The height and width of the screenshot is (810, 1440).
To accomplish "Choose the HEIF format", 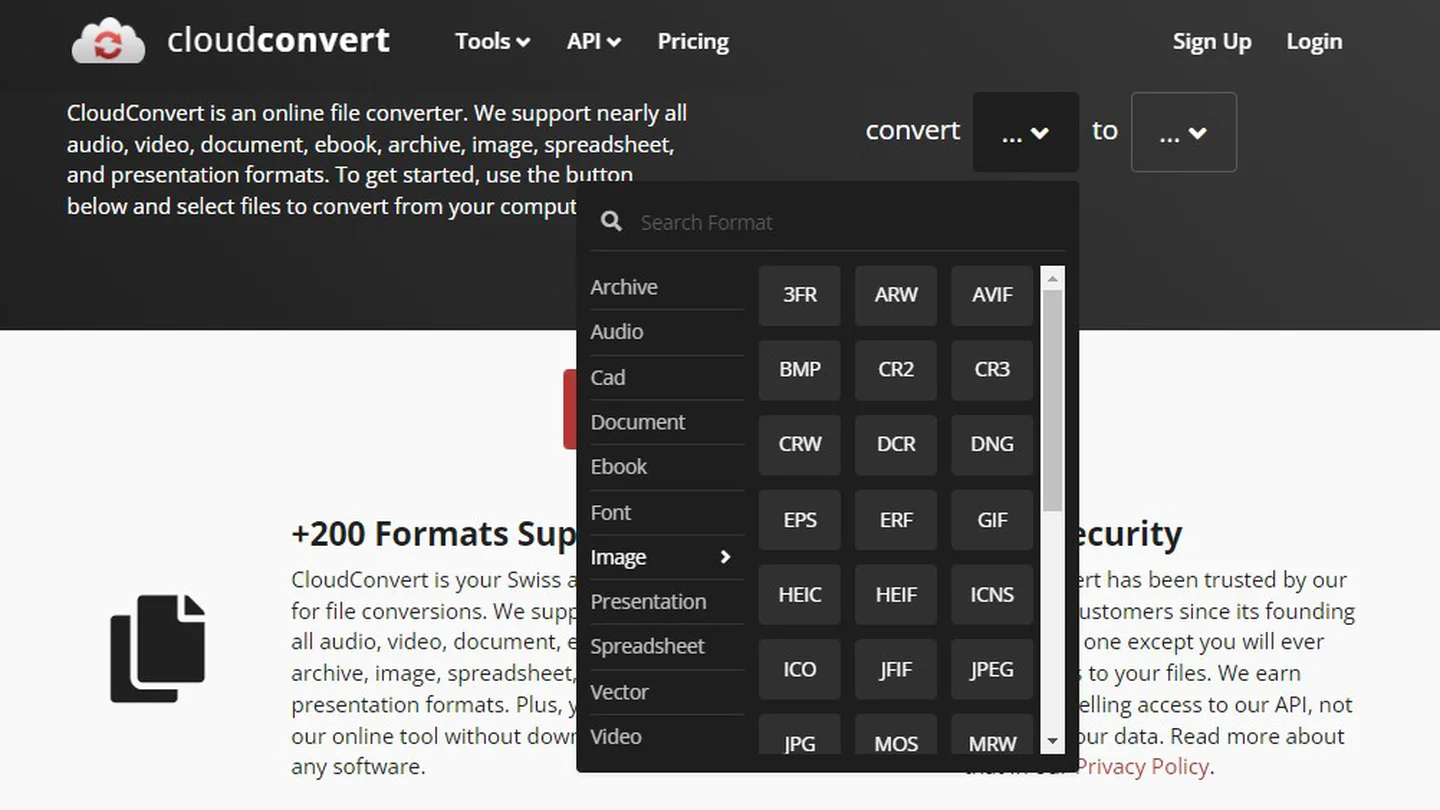I will tap(896, 595).
